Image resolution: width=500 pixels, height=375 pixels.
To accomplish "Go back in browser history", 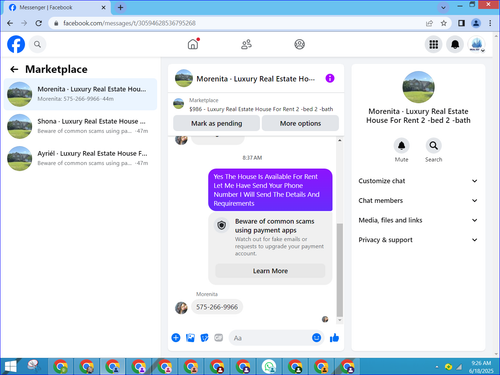I will pos(10,23).
